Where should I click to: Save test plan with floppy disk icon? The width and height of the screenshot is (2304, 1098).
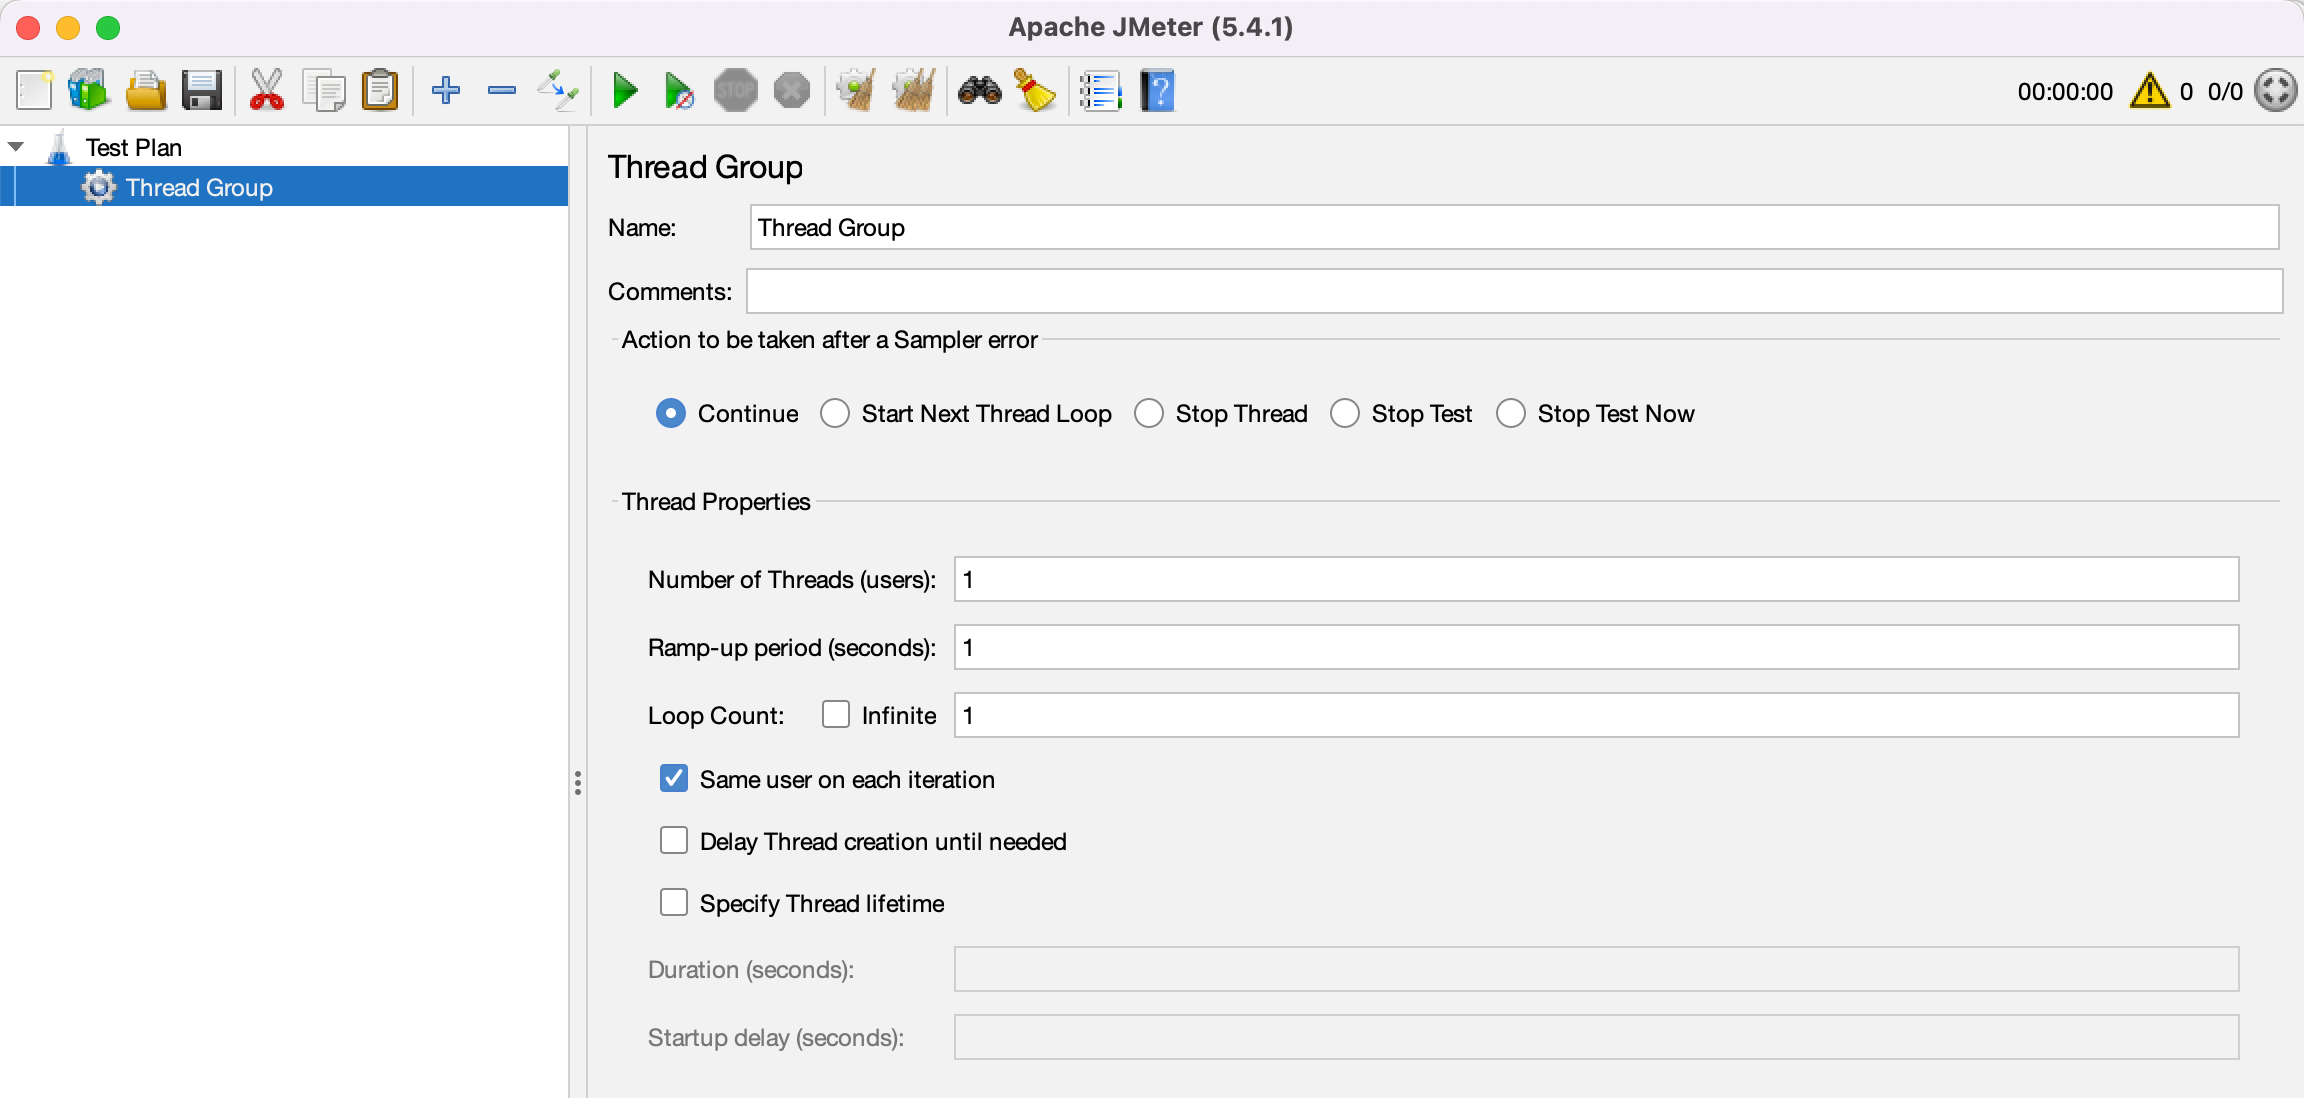click(202, 91)
